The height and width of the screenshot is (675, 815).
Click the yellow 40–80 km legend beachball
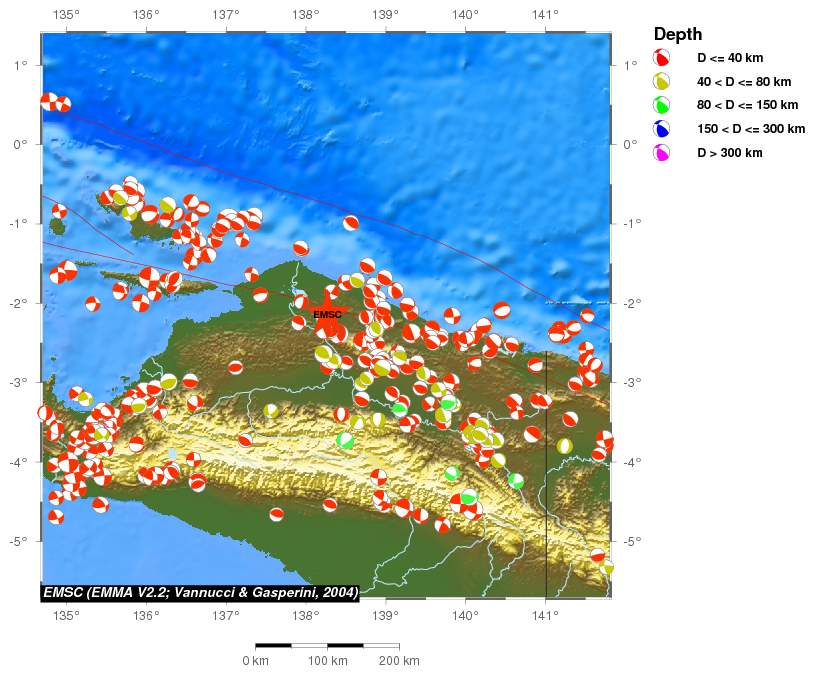(x=661, y=81)
